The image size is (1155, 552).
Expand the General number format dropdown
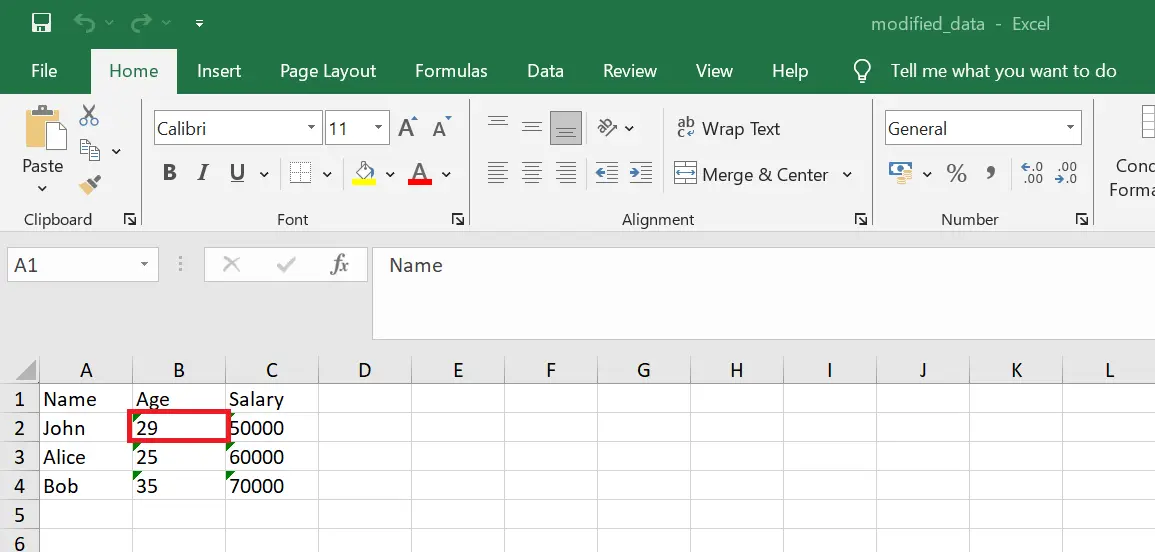(1071, 128)
